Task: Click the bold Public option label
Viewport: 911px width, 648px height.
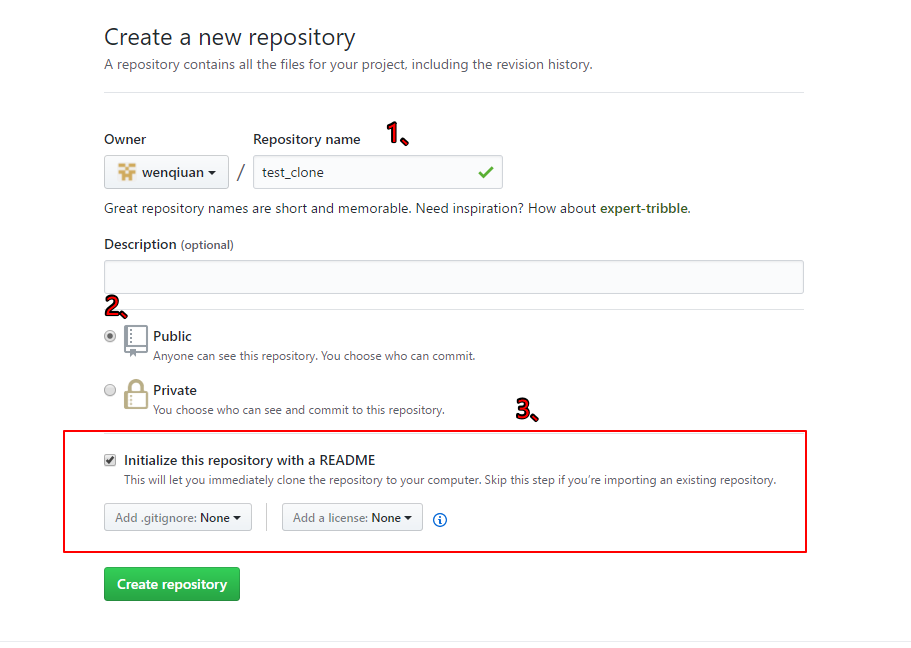Action: pos(172,336)
